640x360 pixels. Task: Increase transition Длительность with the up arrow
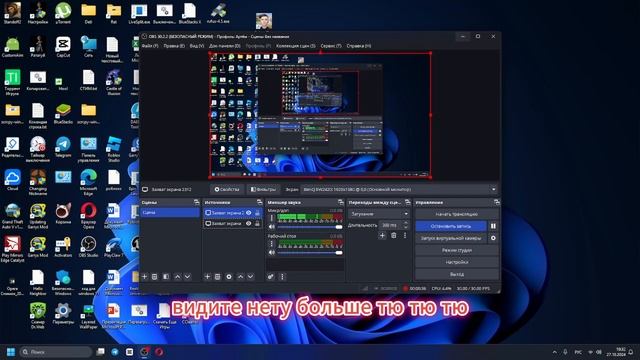click(405, 223)
